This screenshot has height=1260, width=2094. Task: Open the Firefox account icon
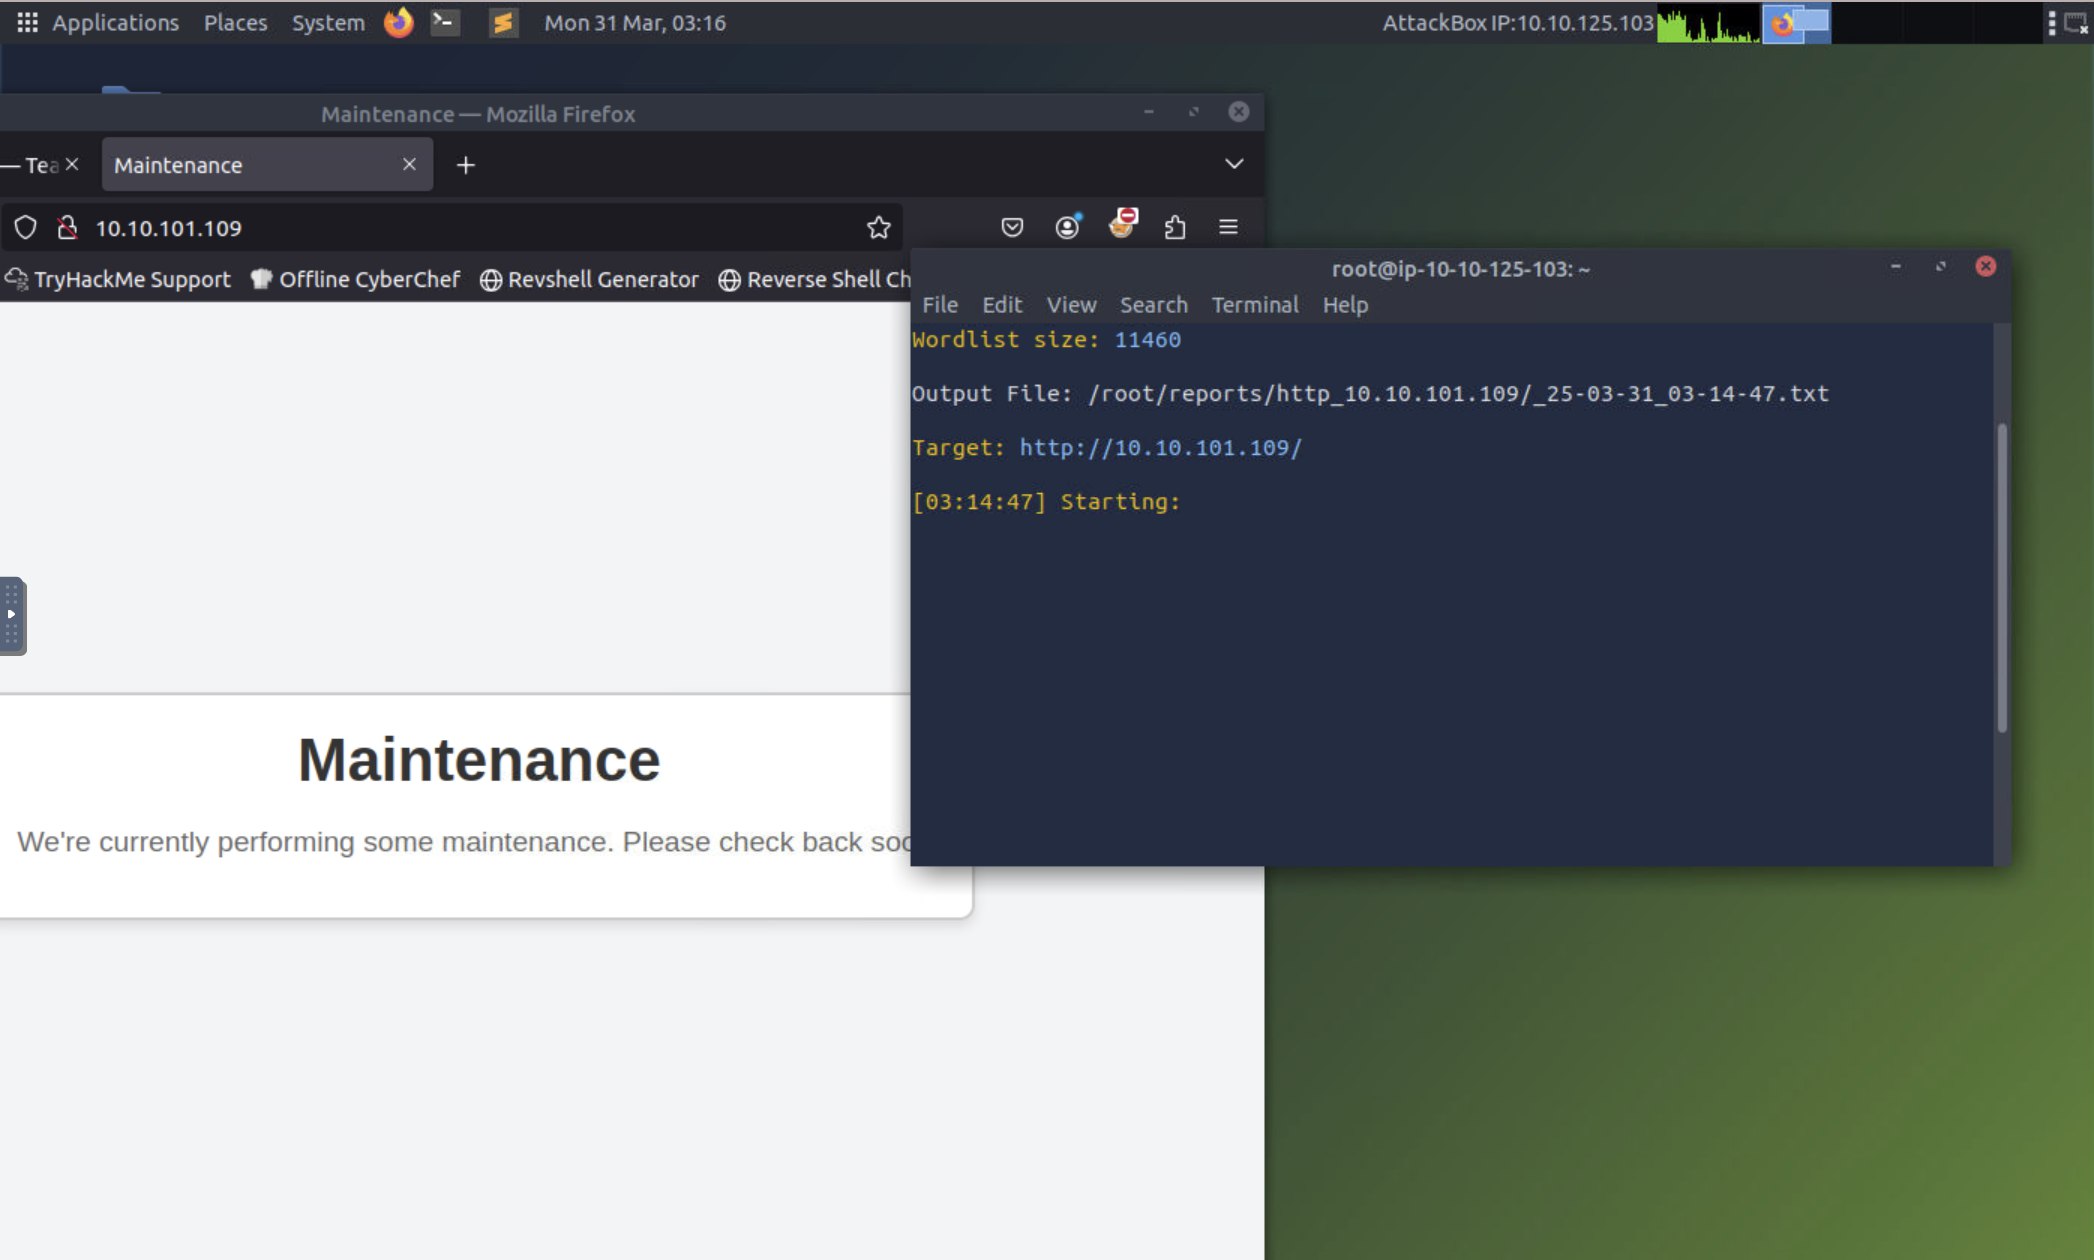pos(1067,228)
